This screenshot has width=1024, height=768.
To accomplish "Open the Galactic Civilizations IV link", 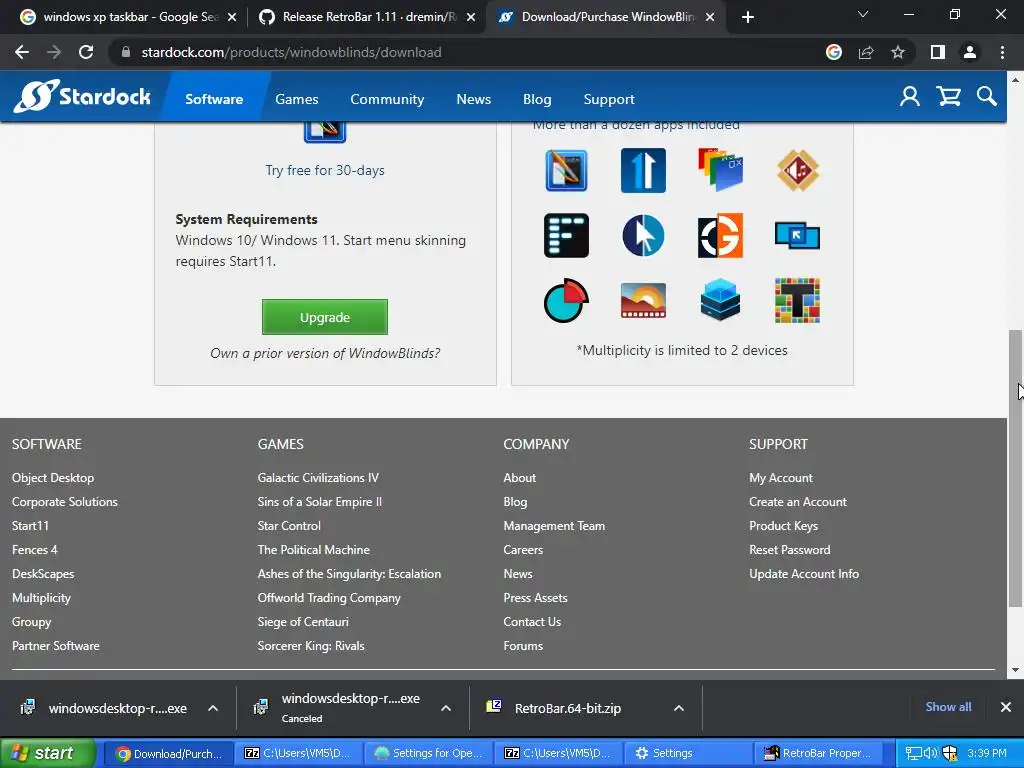I will pyautogui.click(x=318, y=477).
